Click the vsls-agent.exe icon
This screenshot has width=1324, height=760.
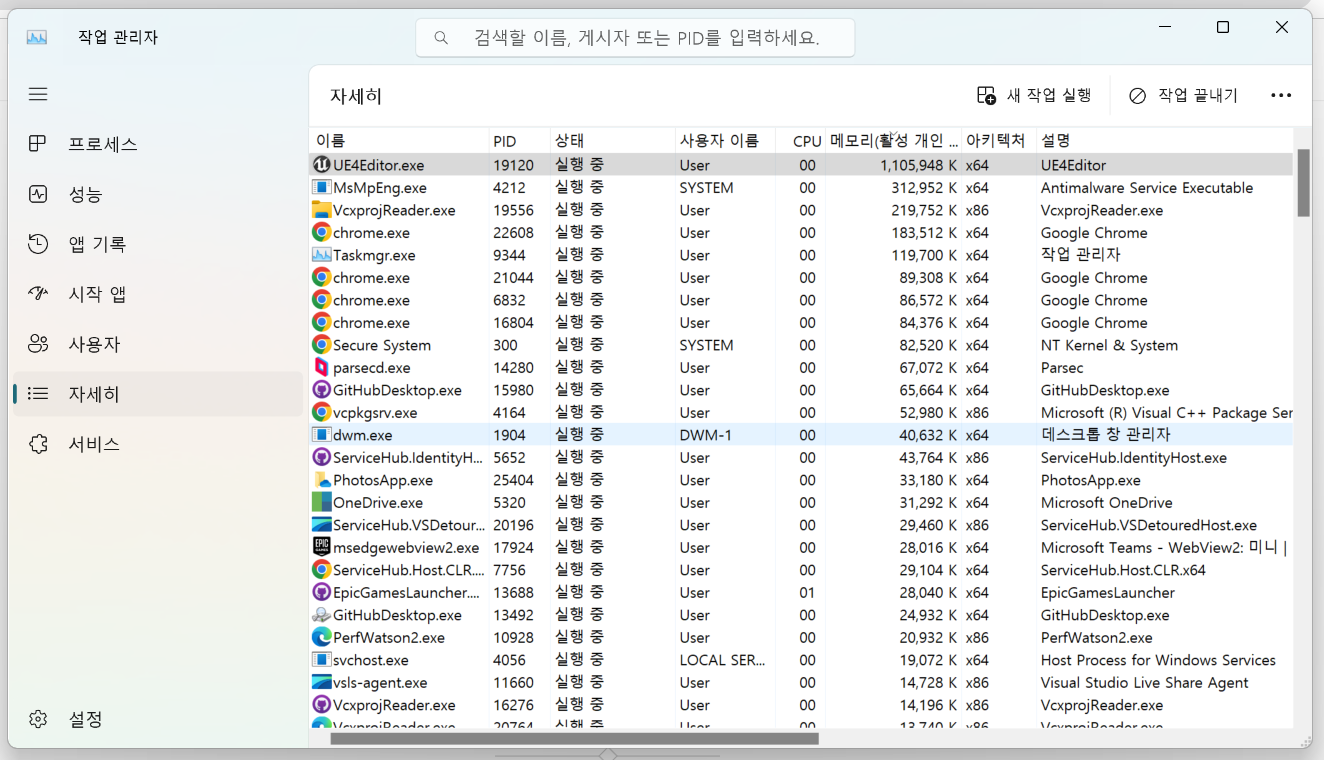tap(321, 682)
